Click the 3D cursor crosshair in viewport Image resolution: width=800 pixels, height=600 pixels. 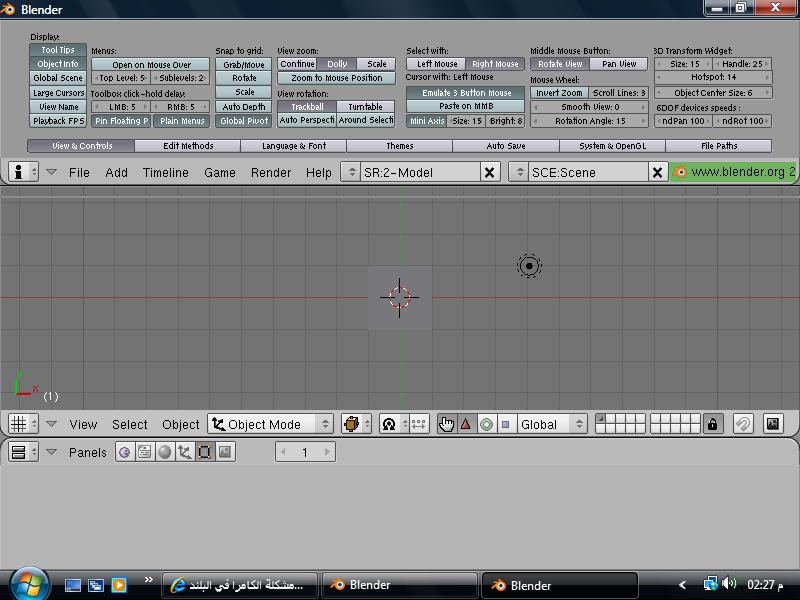[399, 297]
